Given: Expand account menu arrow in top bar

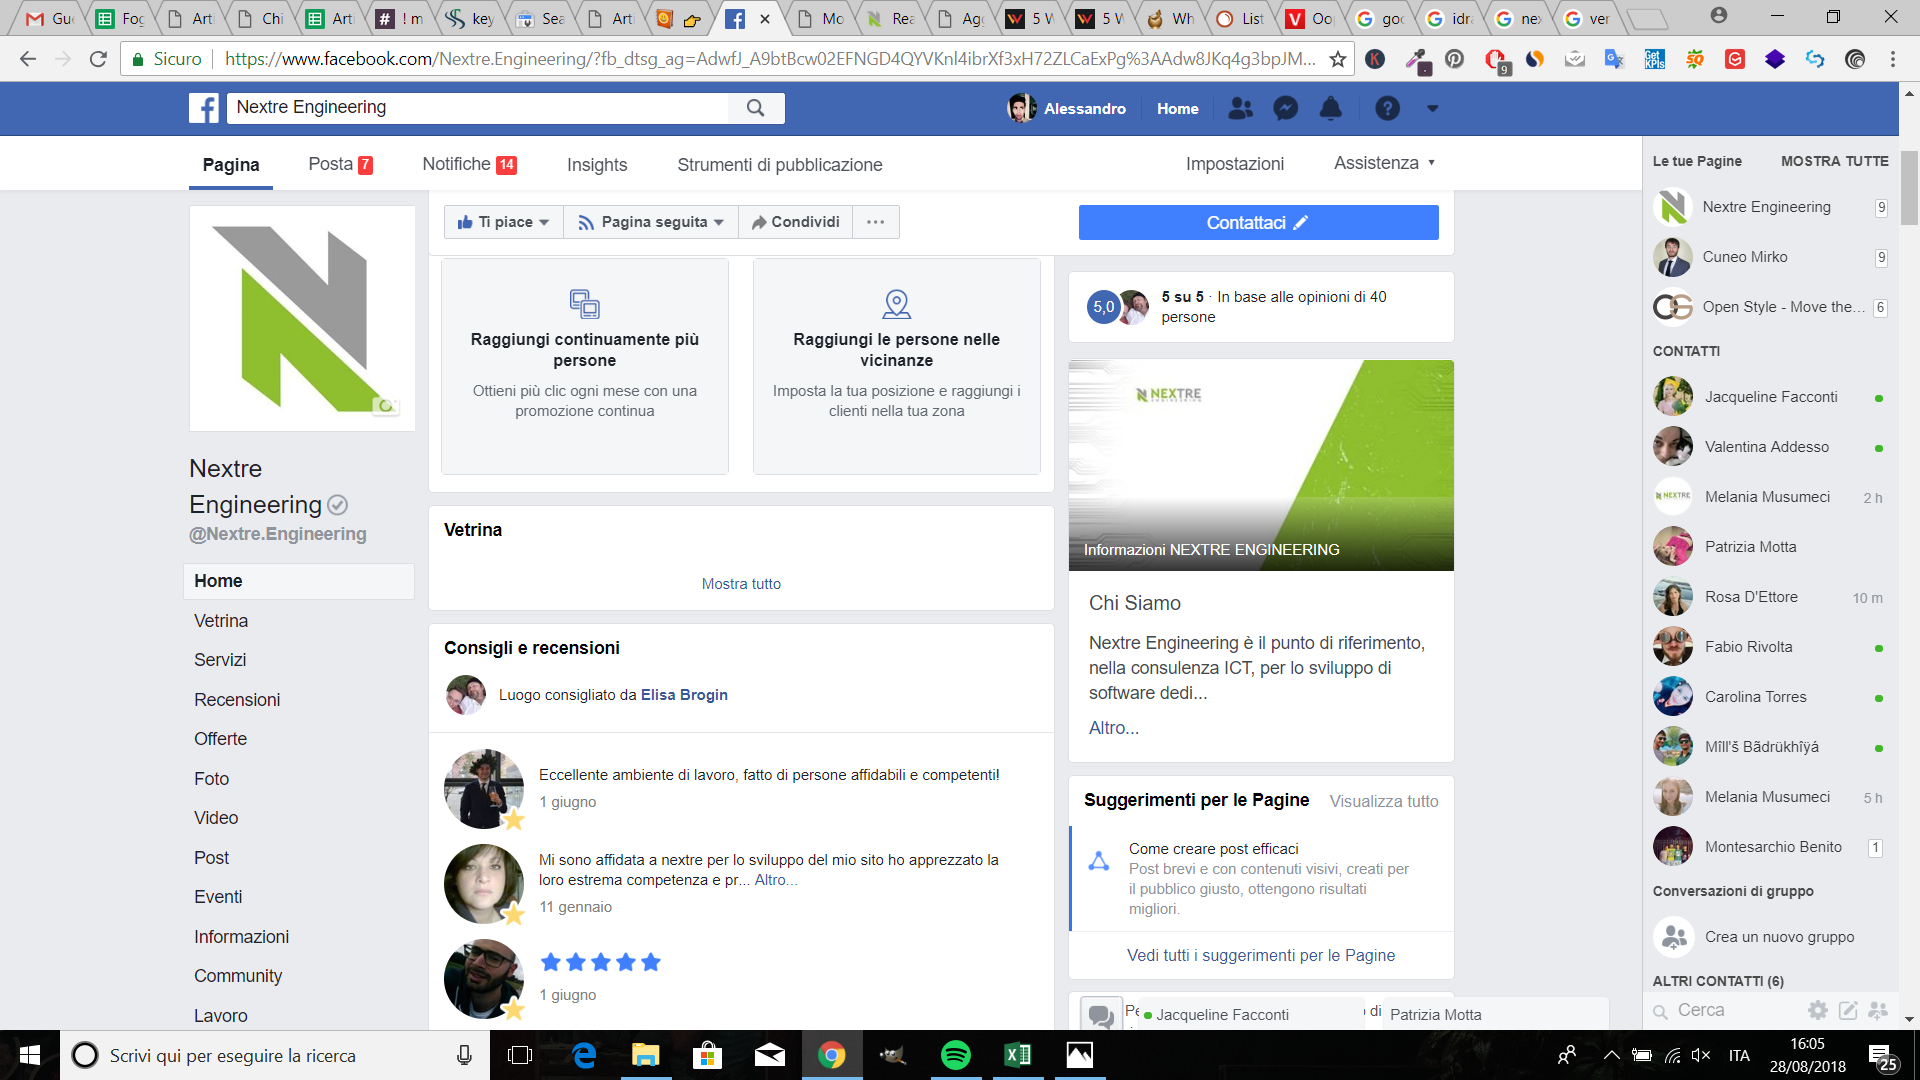Looking at the screenshot, I should (x=1432, y=108).
